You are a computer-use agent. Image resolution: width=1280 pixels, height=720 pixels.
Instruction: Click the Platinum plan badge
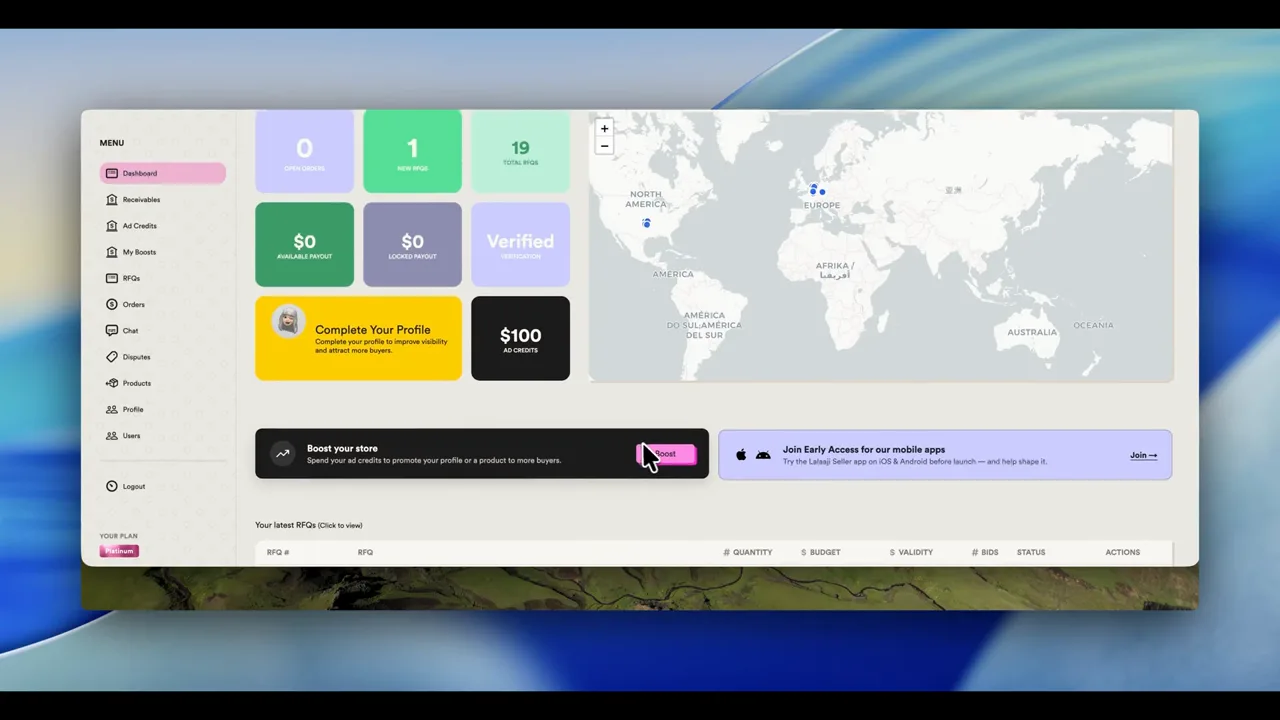click(119, 551)
